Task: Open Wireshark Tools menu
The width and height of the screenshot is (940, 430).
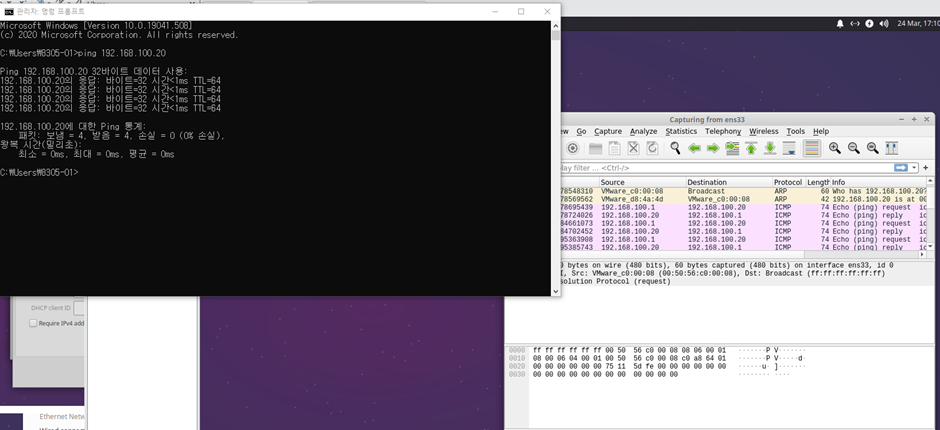Action: [x=796, y=131]
